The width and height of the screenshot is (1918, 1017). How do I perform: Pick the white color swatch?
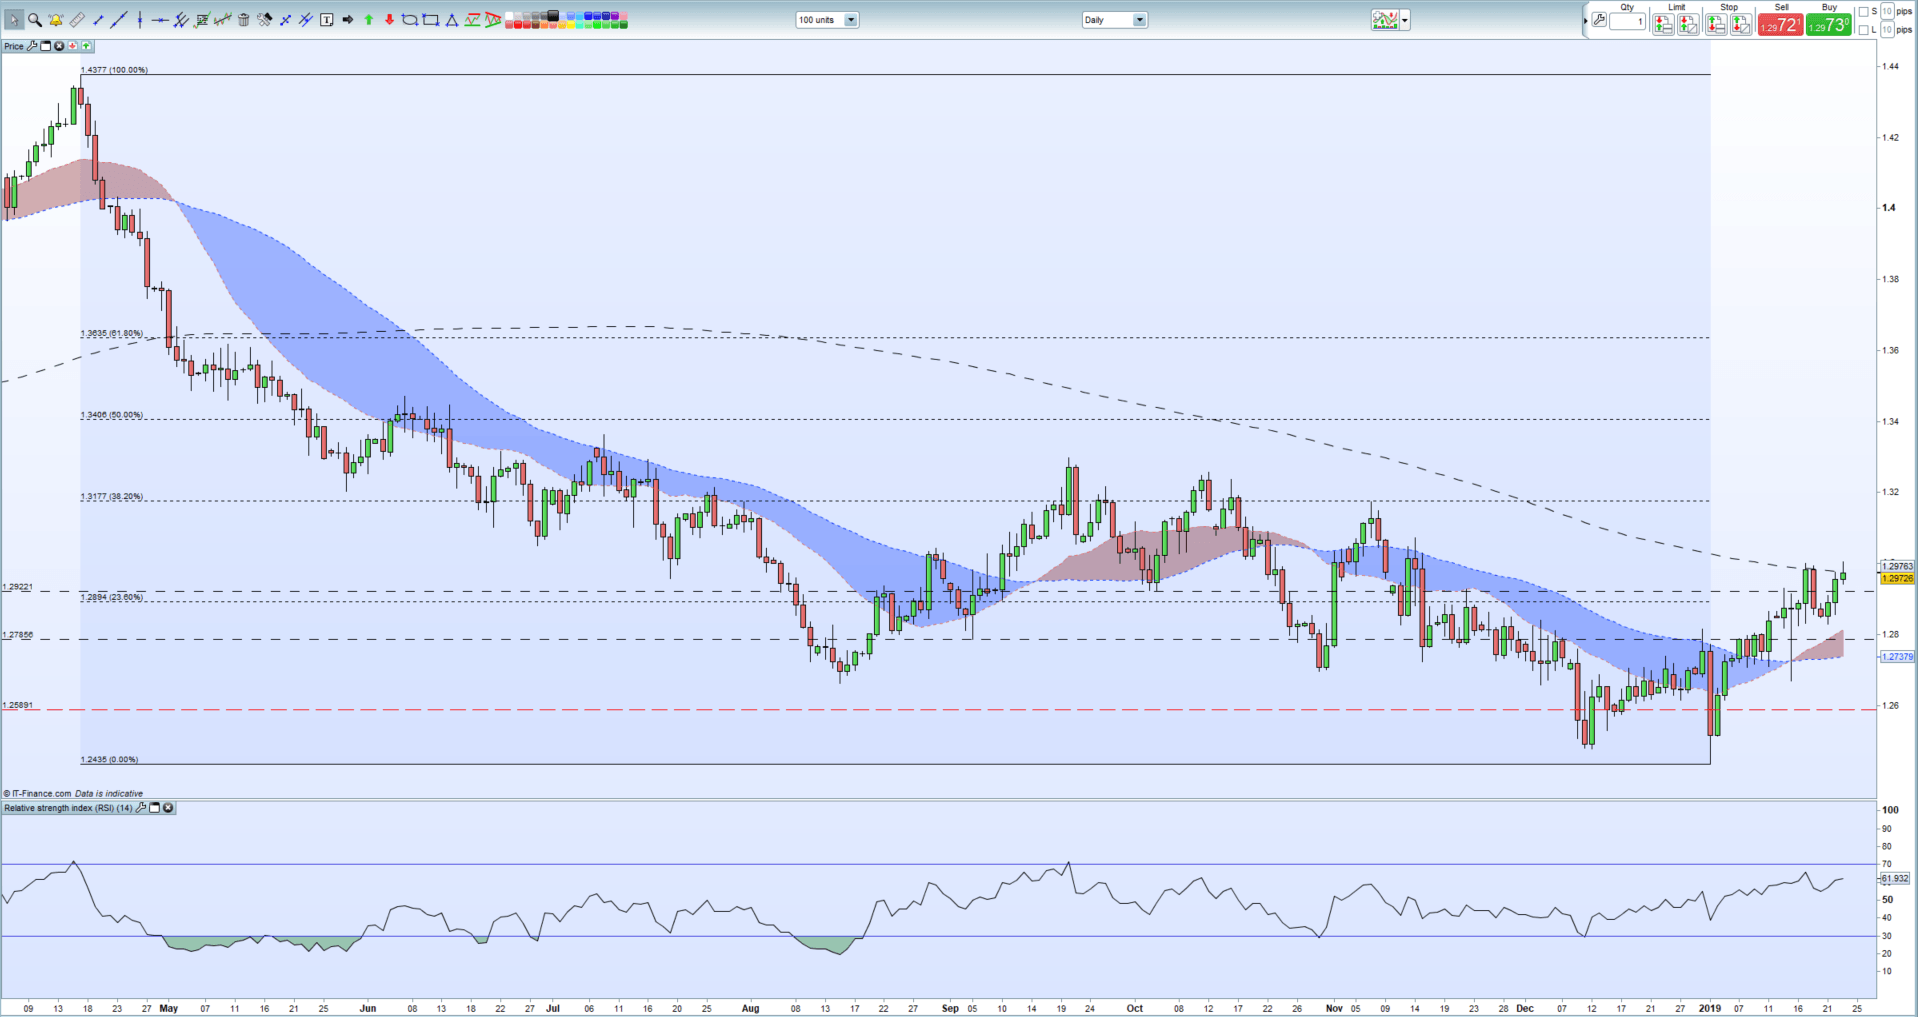(508, 16)
